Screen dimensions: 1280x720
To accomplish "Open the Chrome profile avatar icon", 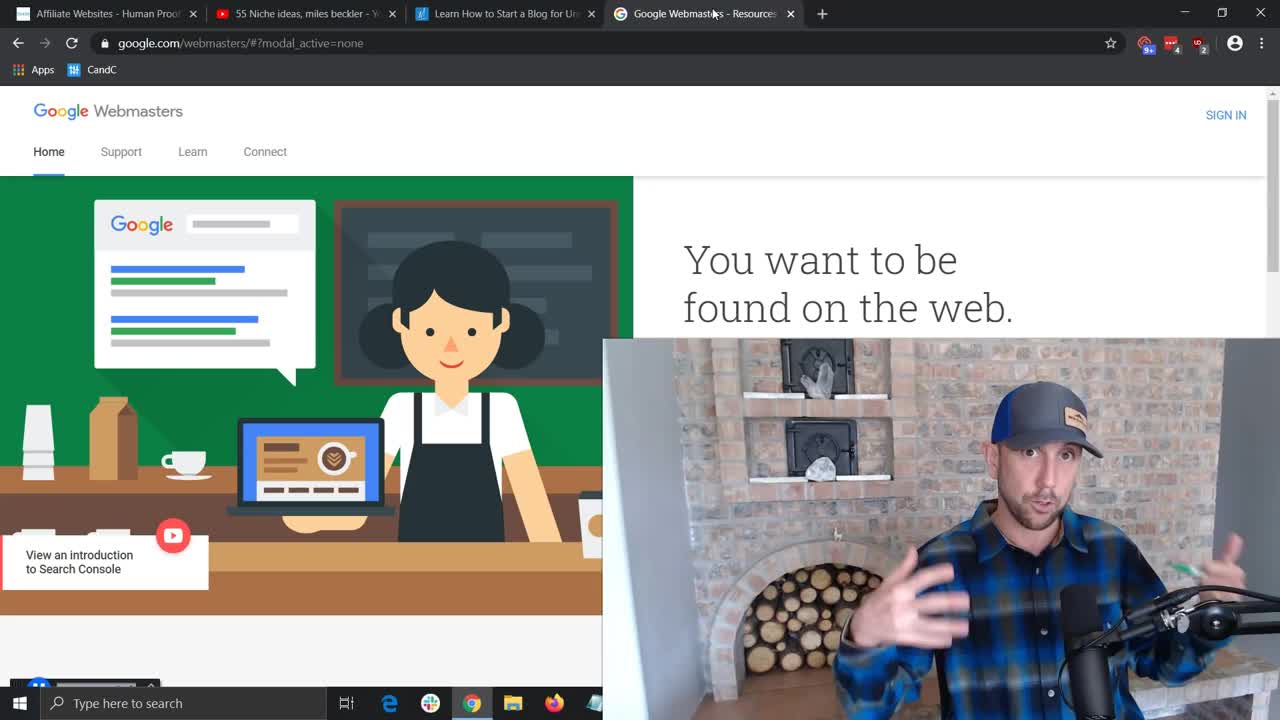I will pyautogui.click(x=1235, y=43).
